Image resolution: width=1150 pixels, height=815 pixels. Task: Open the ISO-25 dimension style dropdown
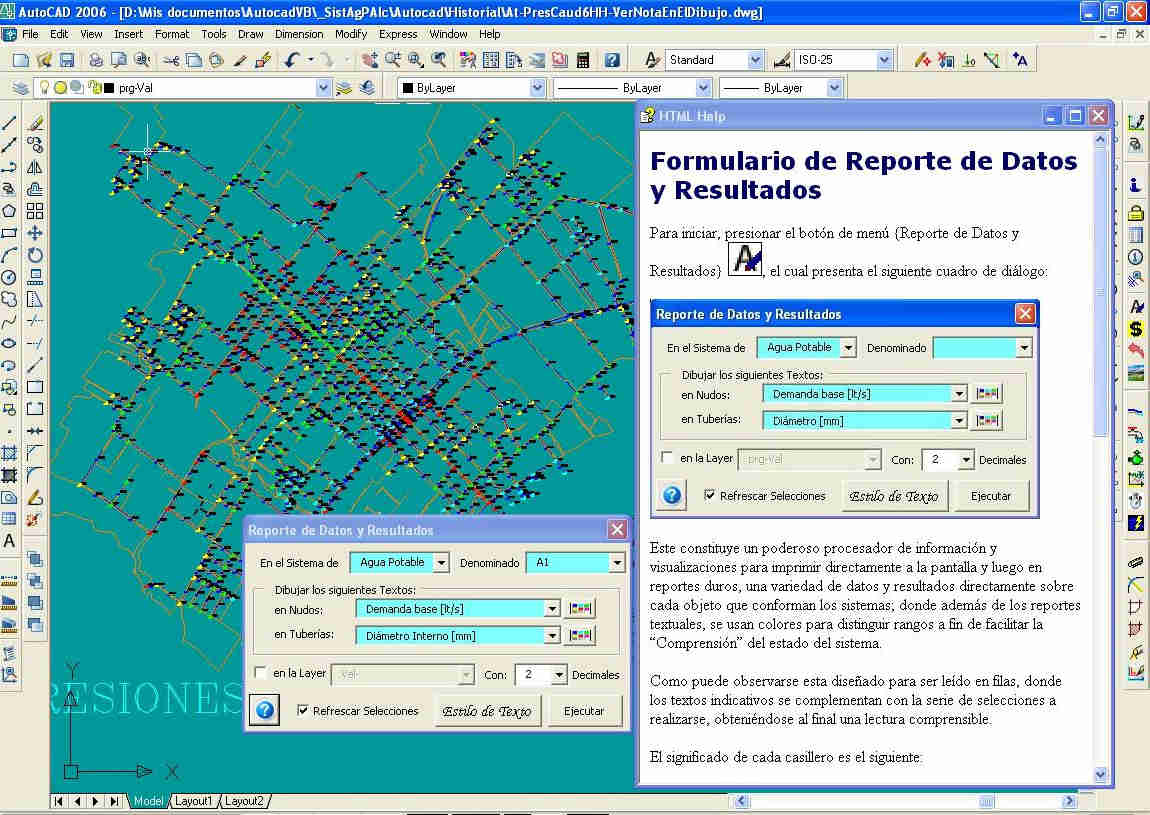pos(884,60)
